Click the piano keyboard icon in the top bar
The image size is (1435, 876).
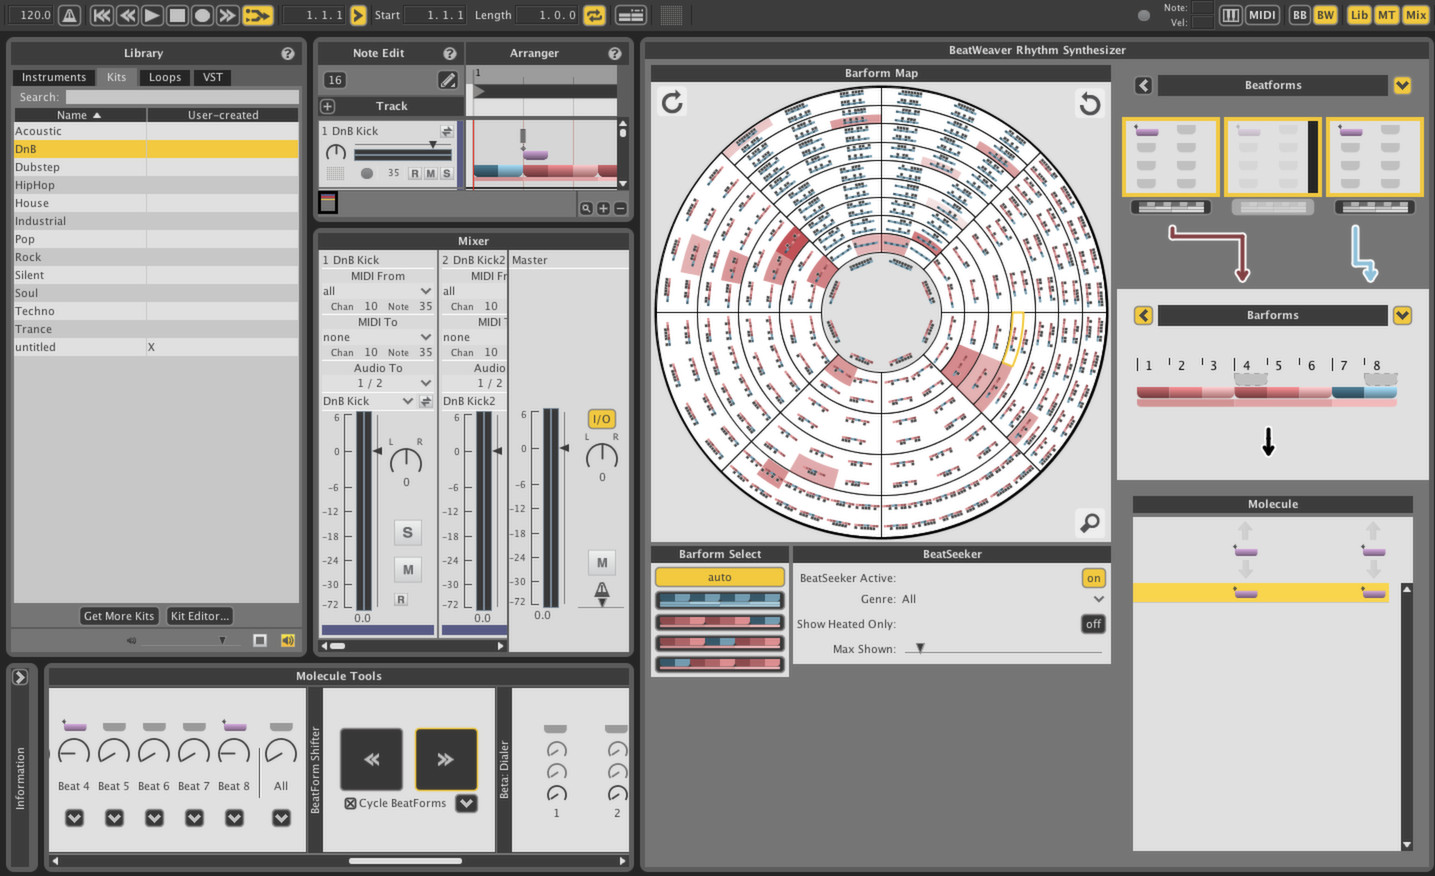coord(1230,15)
